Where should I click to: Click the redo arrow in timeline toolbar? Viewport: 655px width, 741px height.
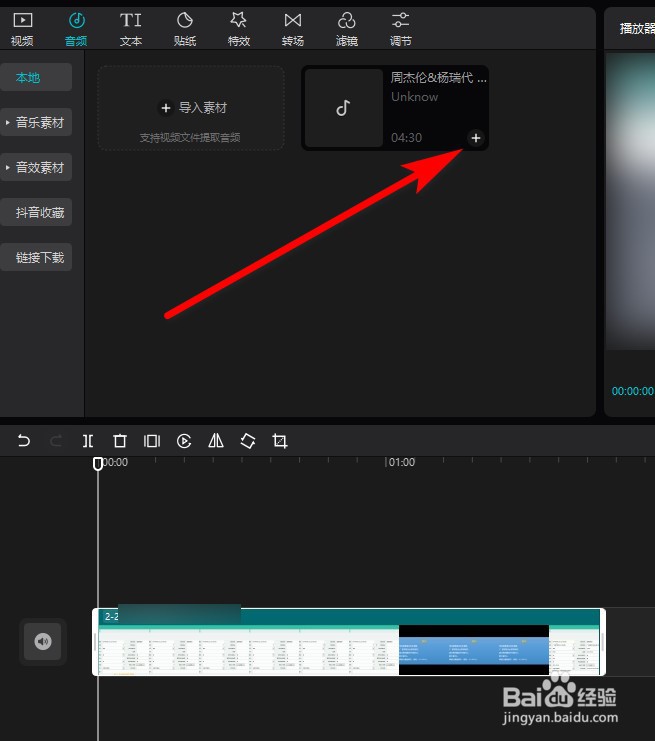tap(56, 441)
